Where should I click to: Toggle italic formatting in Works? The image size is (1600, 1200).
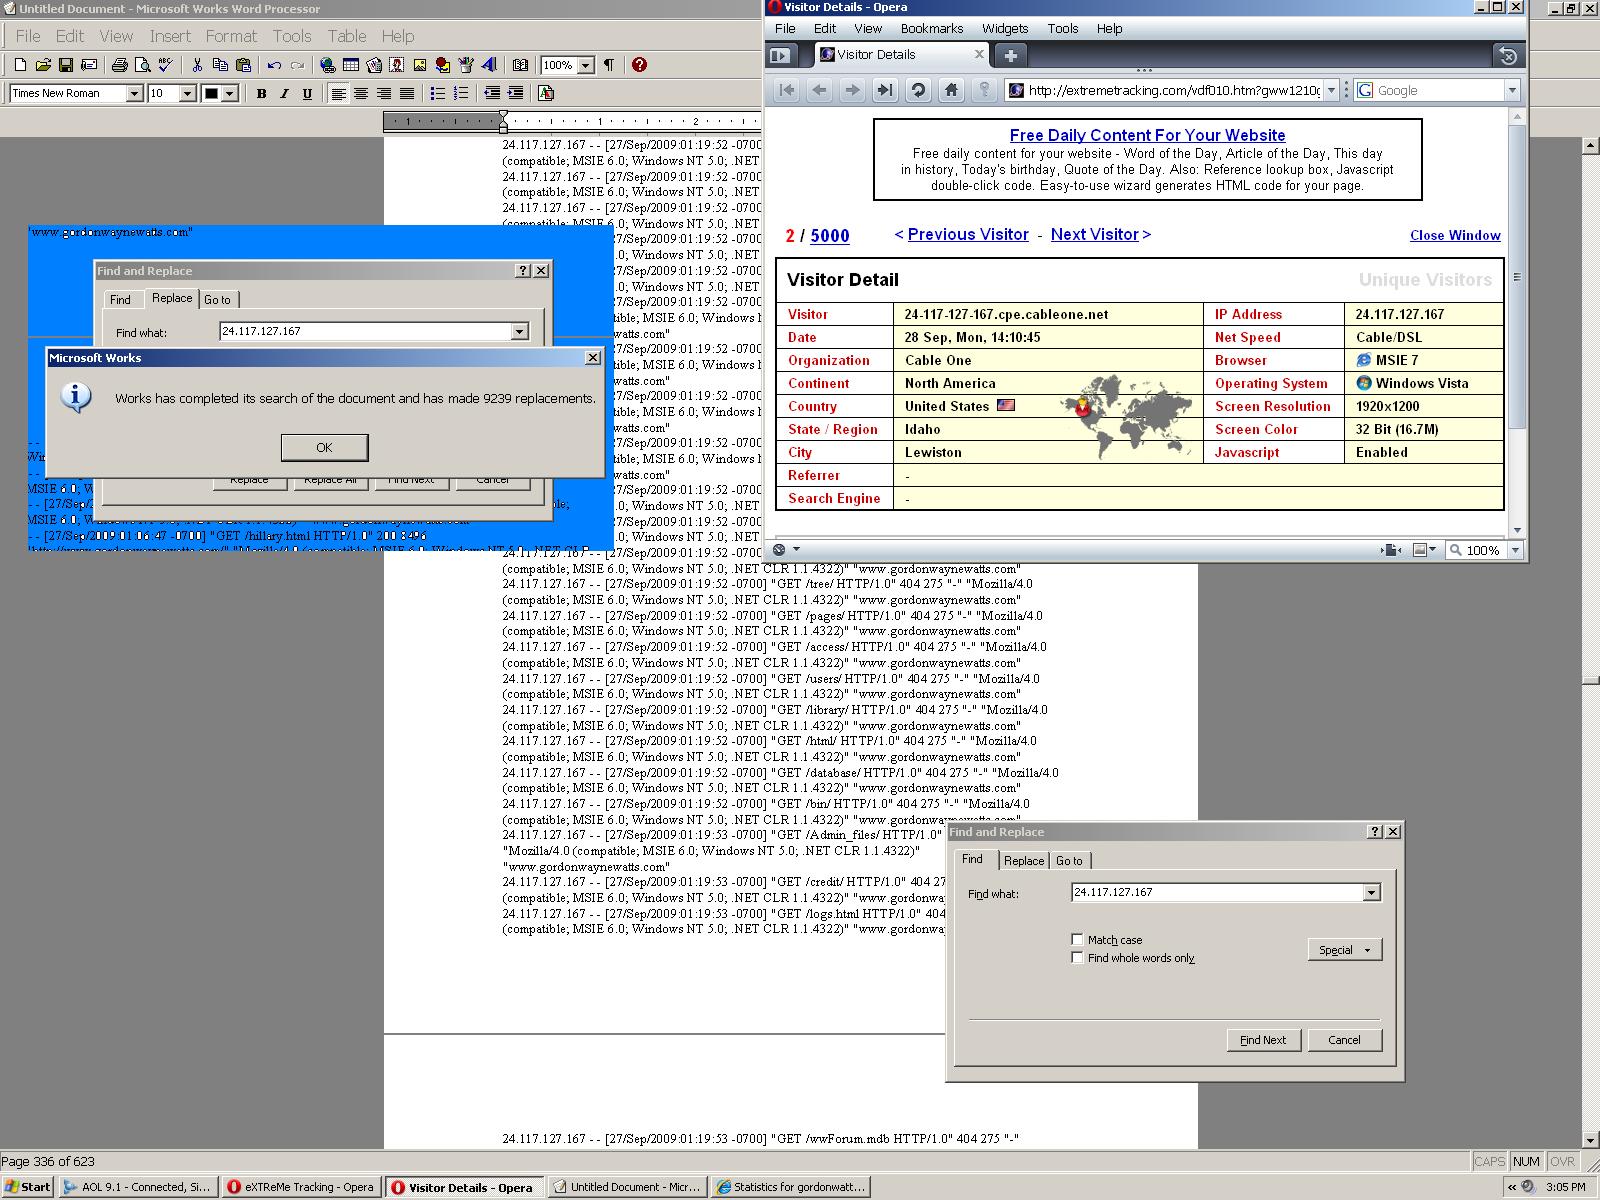click(x=284, y=93)
